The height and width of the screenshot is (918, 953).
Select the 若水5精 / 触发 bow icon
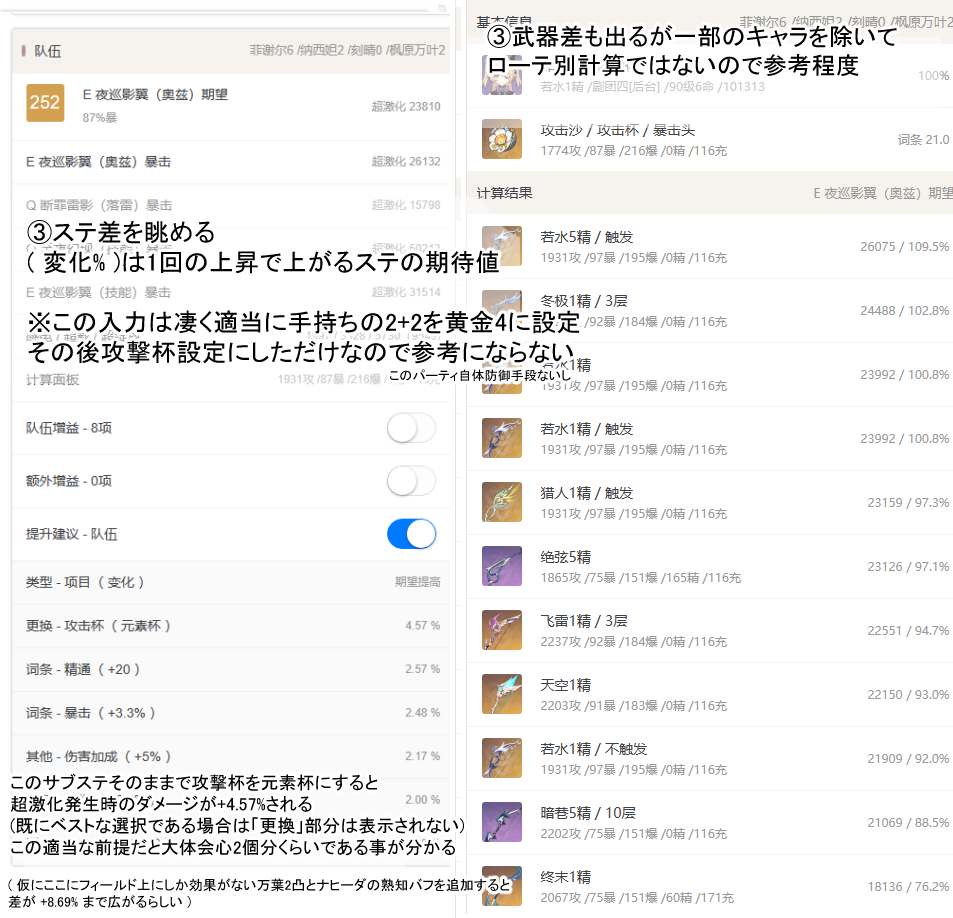pyautogui.click(x=501, y=246)
